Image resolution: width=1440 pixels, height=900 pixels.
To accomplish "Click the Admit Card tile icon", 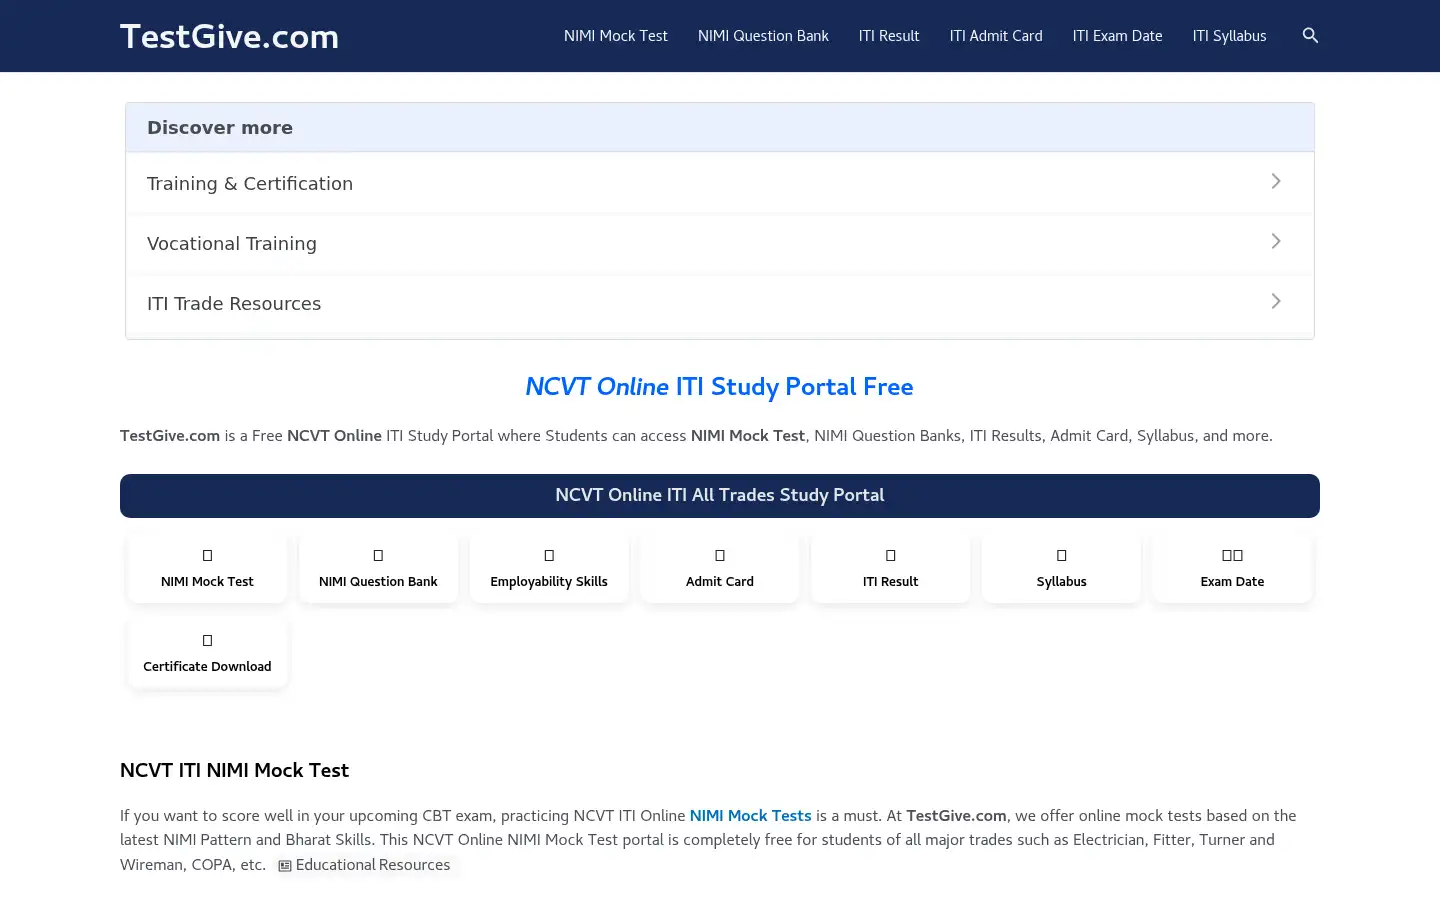I will click(x=720, y=555).
